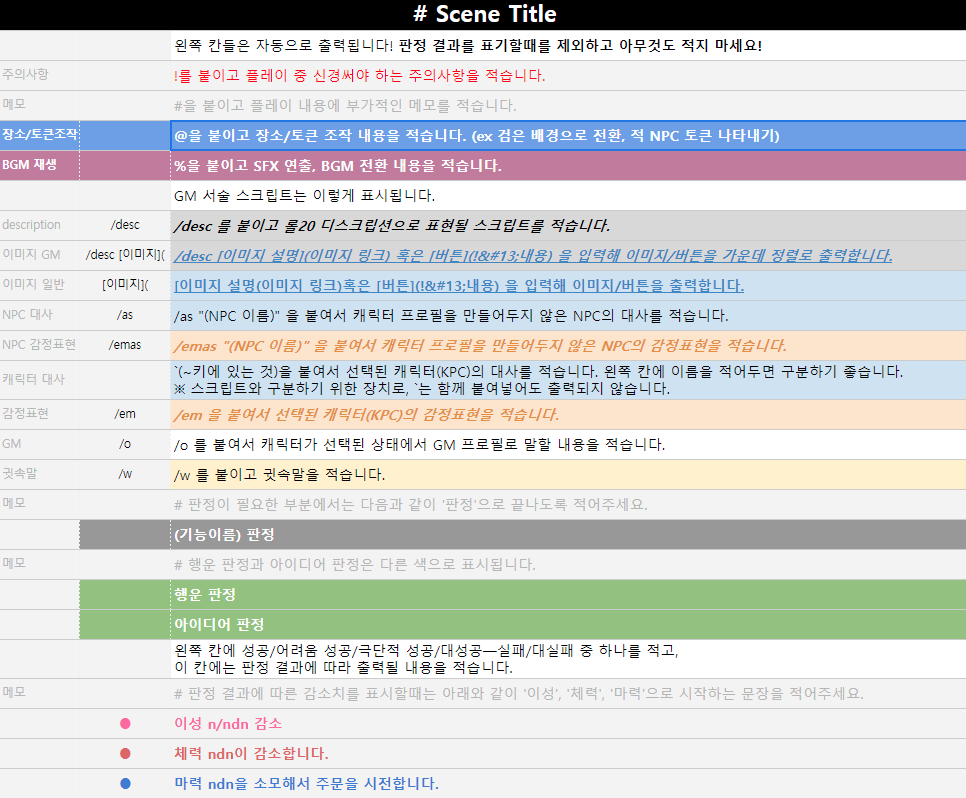
Task: Select the orange '/emas "(NPC 이름)"' cell
Action: [x=568, y=345]
